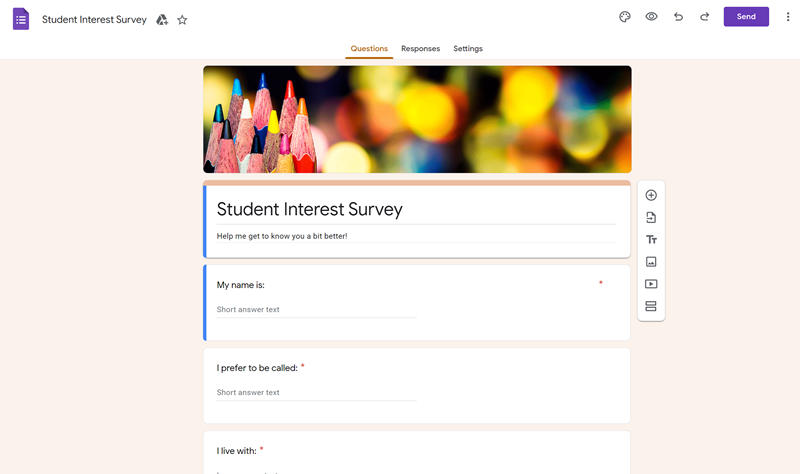Click Short answer text under 'I prefer to be called:'
Image resolution: width=800 pixels, height=474 pixels.
(316, 393)
